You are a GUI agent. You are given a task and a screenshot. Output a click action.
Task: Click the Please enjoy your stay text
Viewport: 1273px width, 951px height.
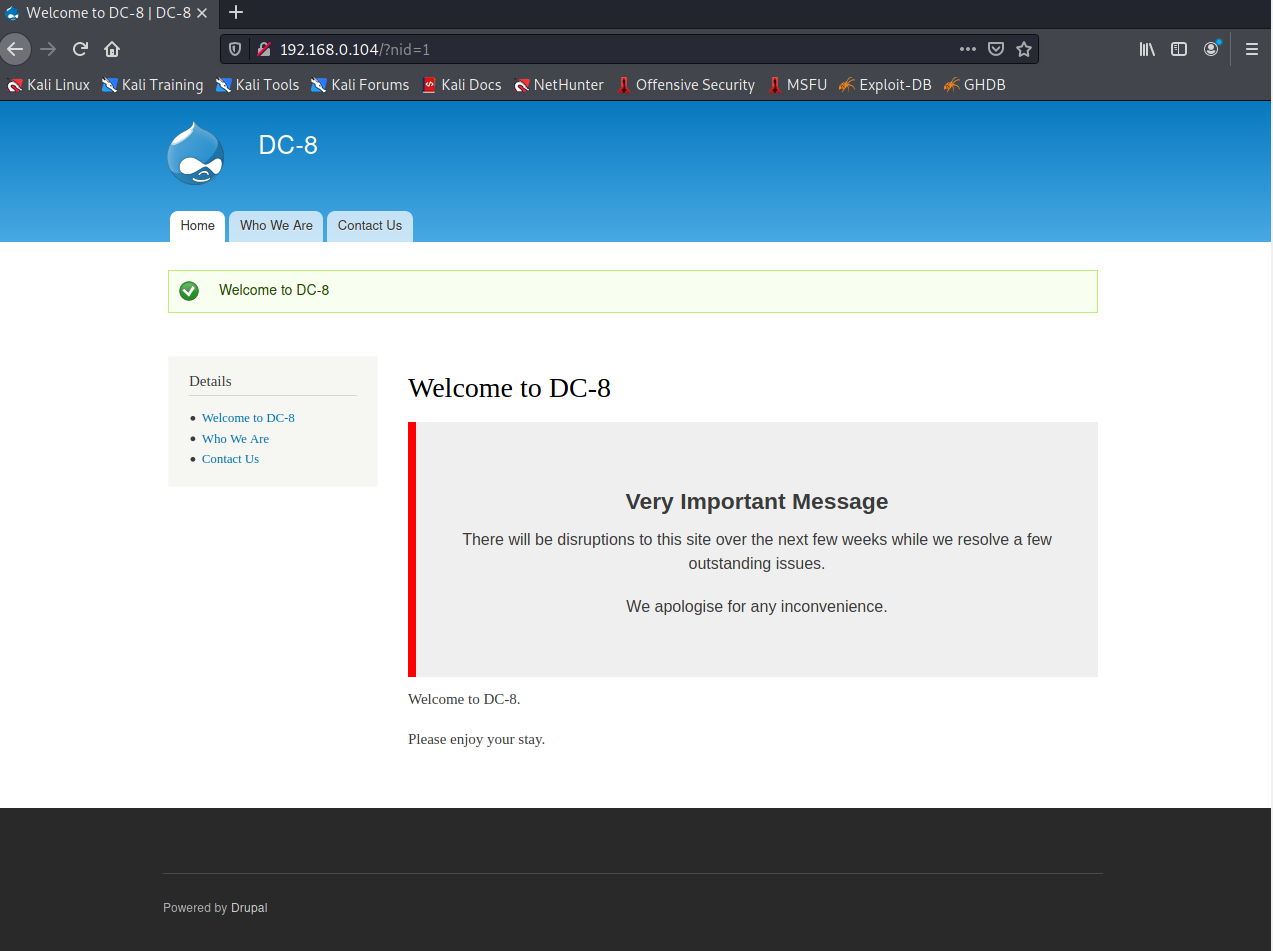tap(476, 740)
